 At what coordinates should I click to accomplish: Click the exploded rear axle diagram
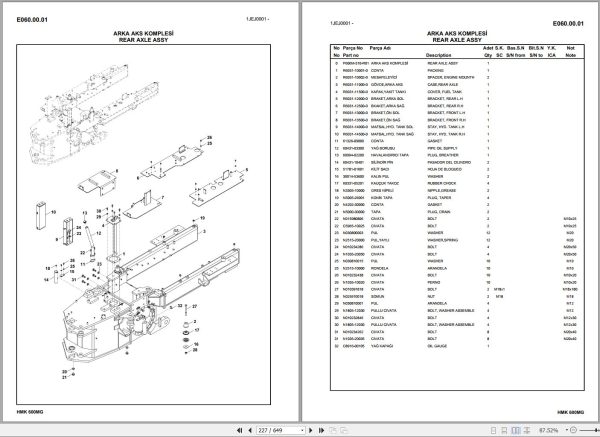(143, 224)
